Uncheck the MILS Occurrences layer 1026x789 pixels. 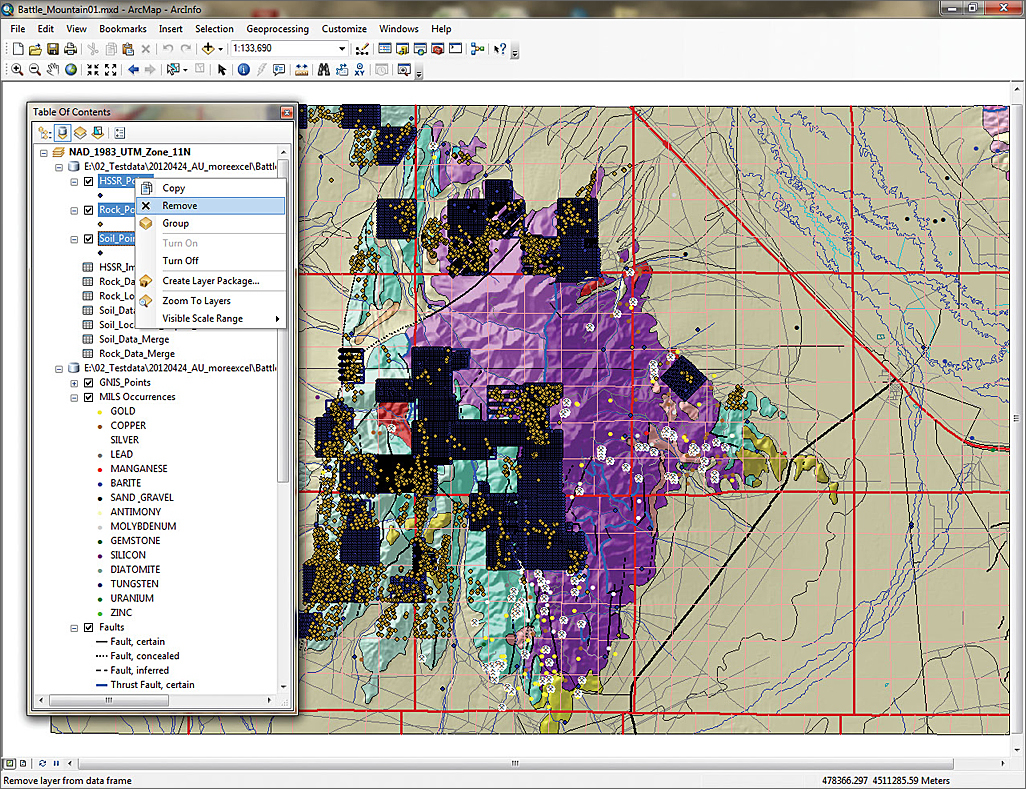pos(89,397)
